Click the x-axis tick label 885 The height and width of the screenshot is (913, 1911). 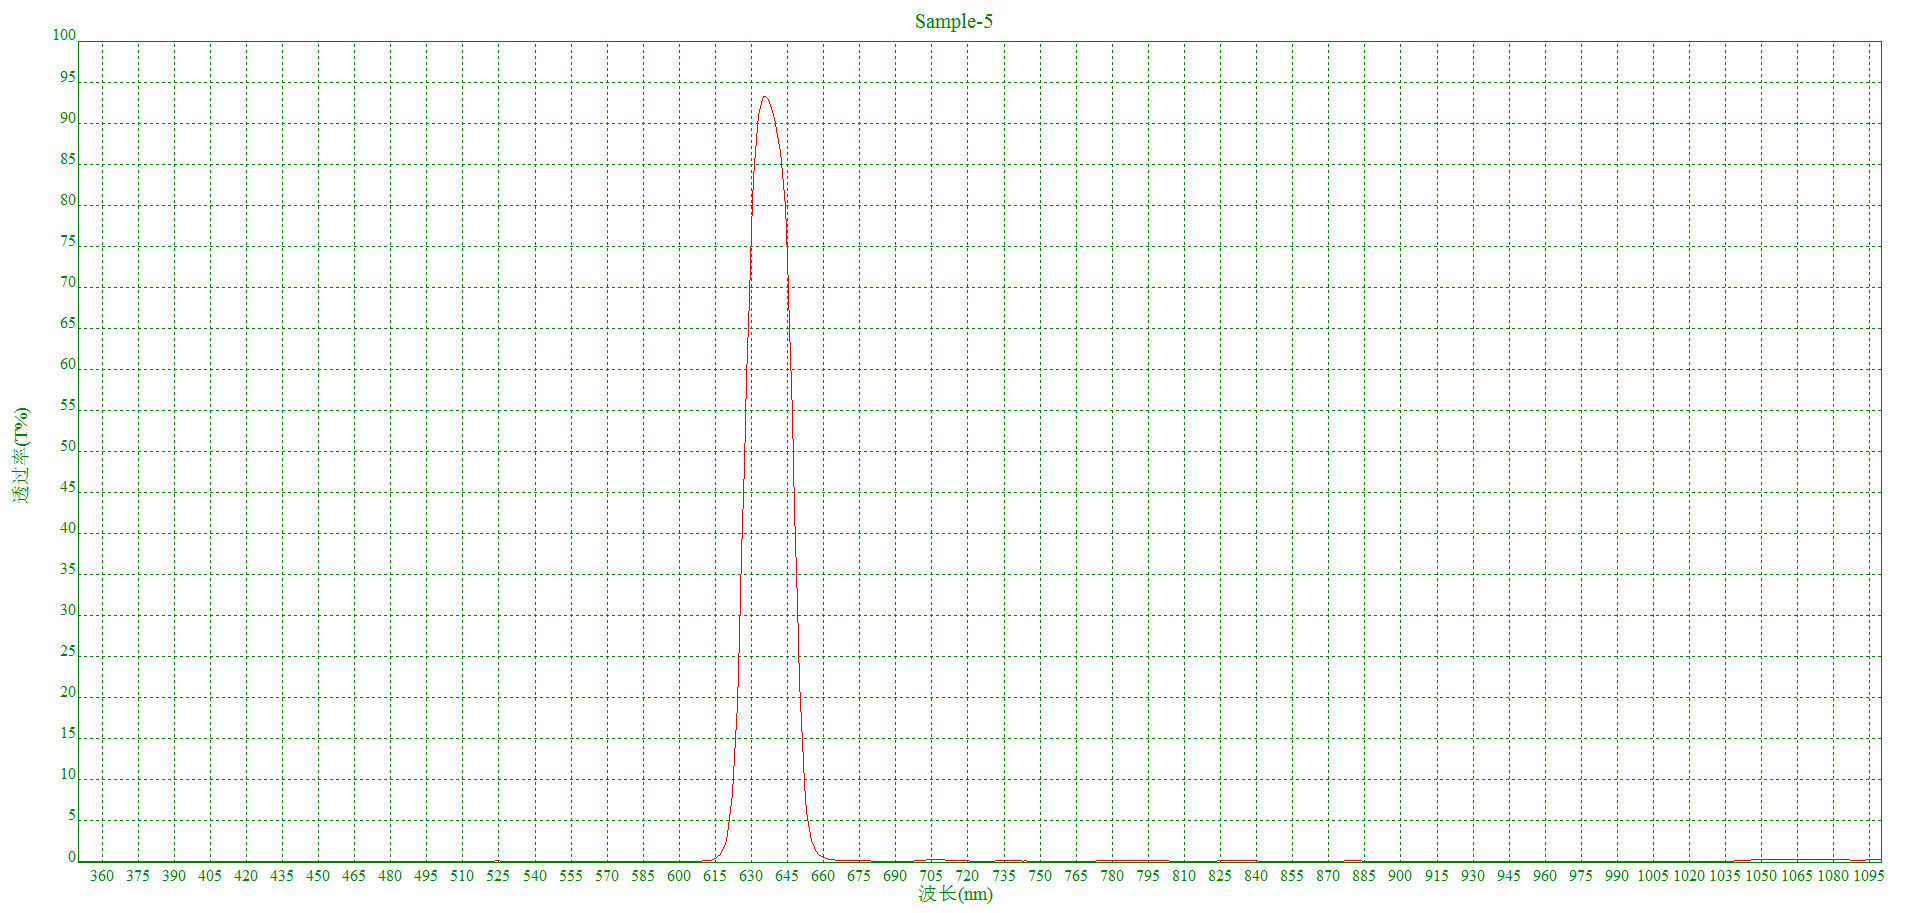(1364, 876)
